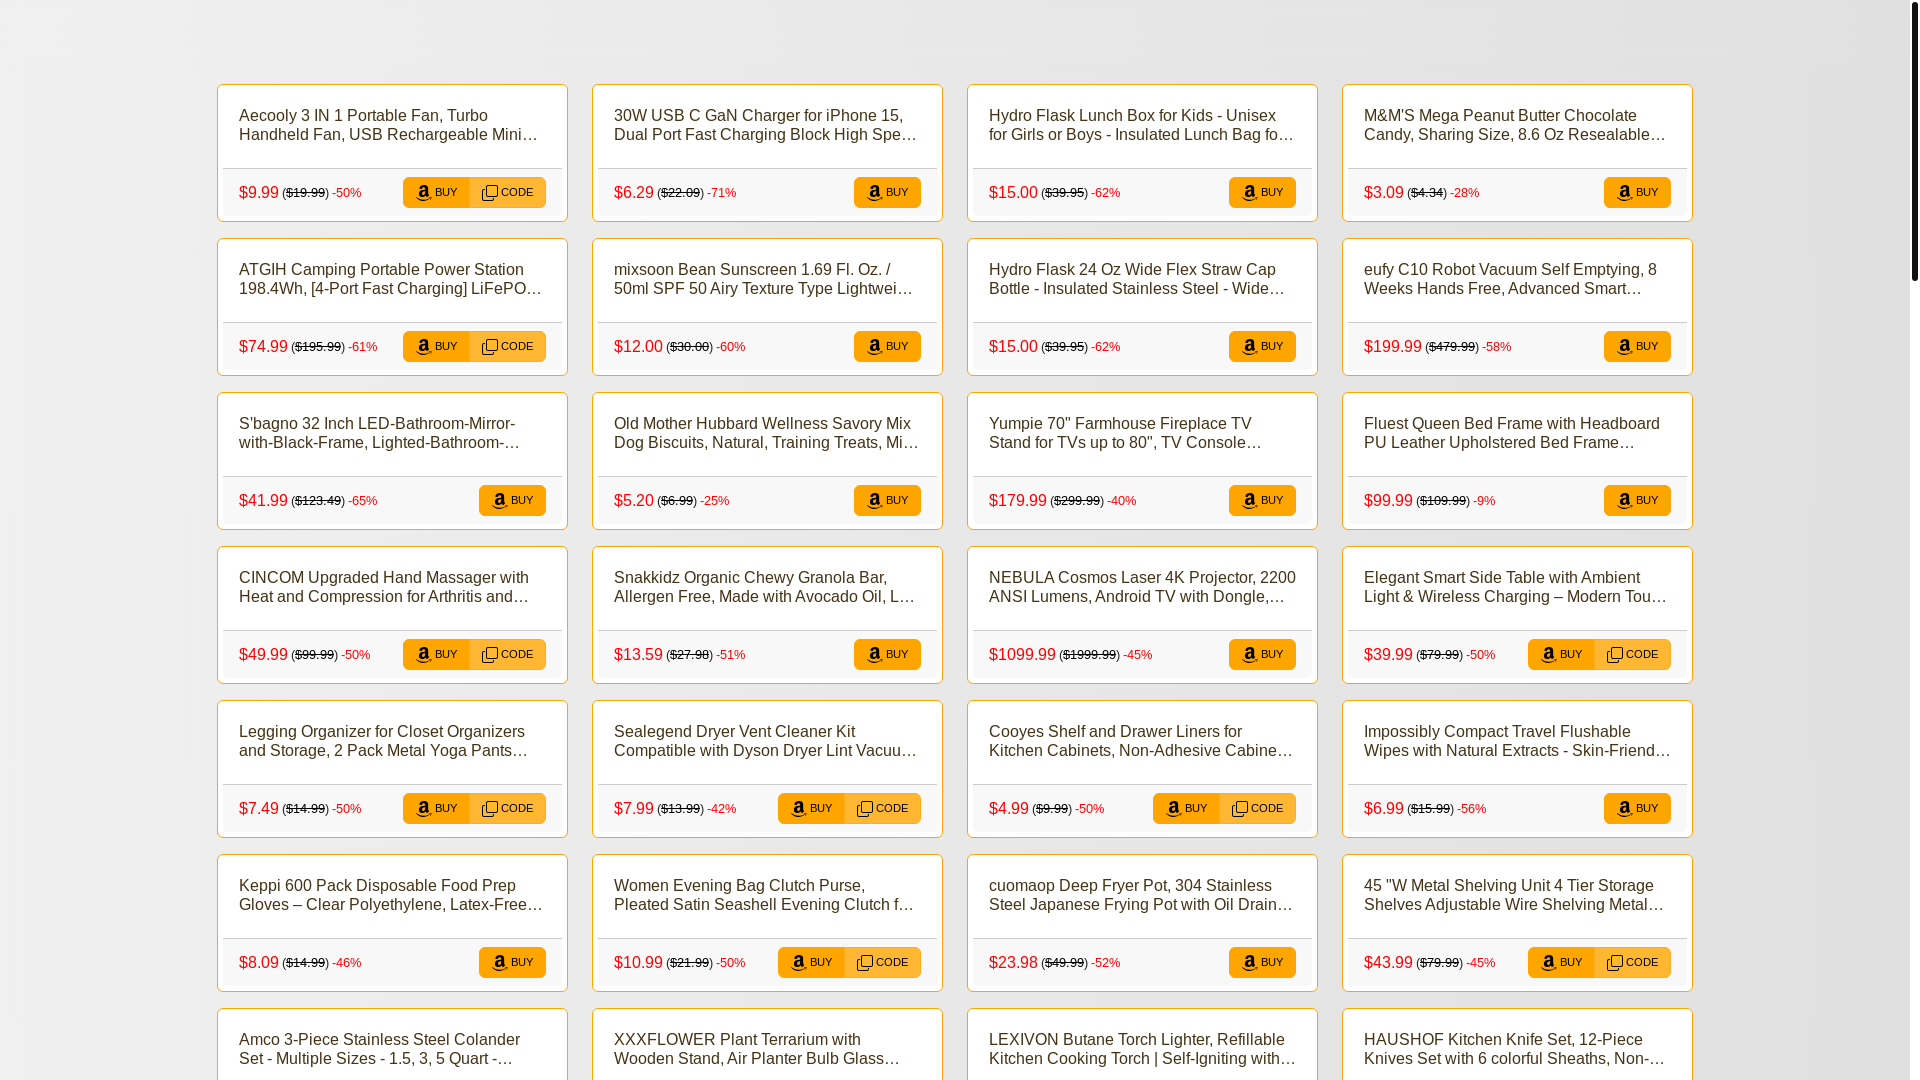The image size is (1920, 1080).
Task: Buy Cooyes Shelf and Drawer Liners
Action: pyautogui.click(x=1186, y=809)
